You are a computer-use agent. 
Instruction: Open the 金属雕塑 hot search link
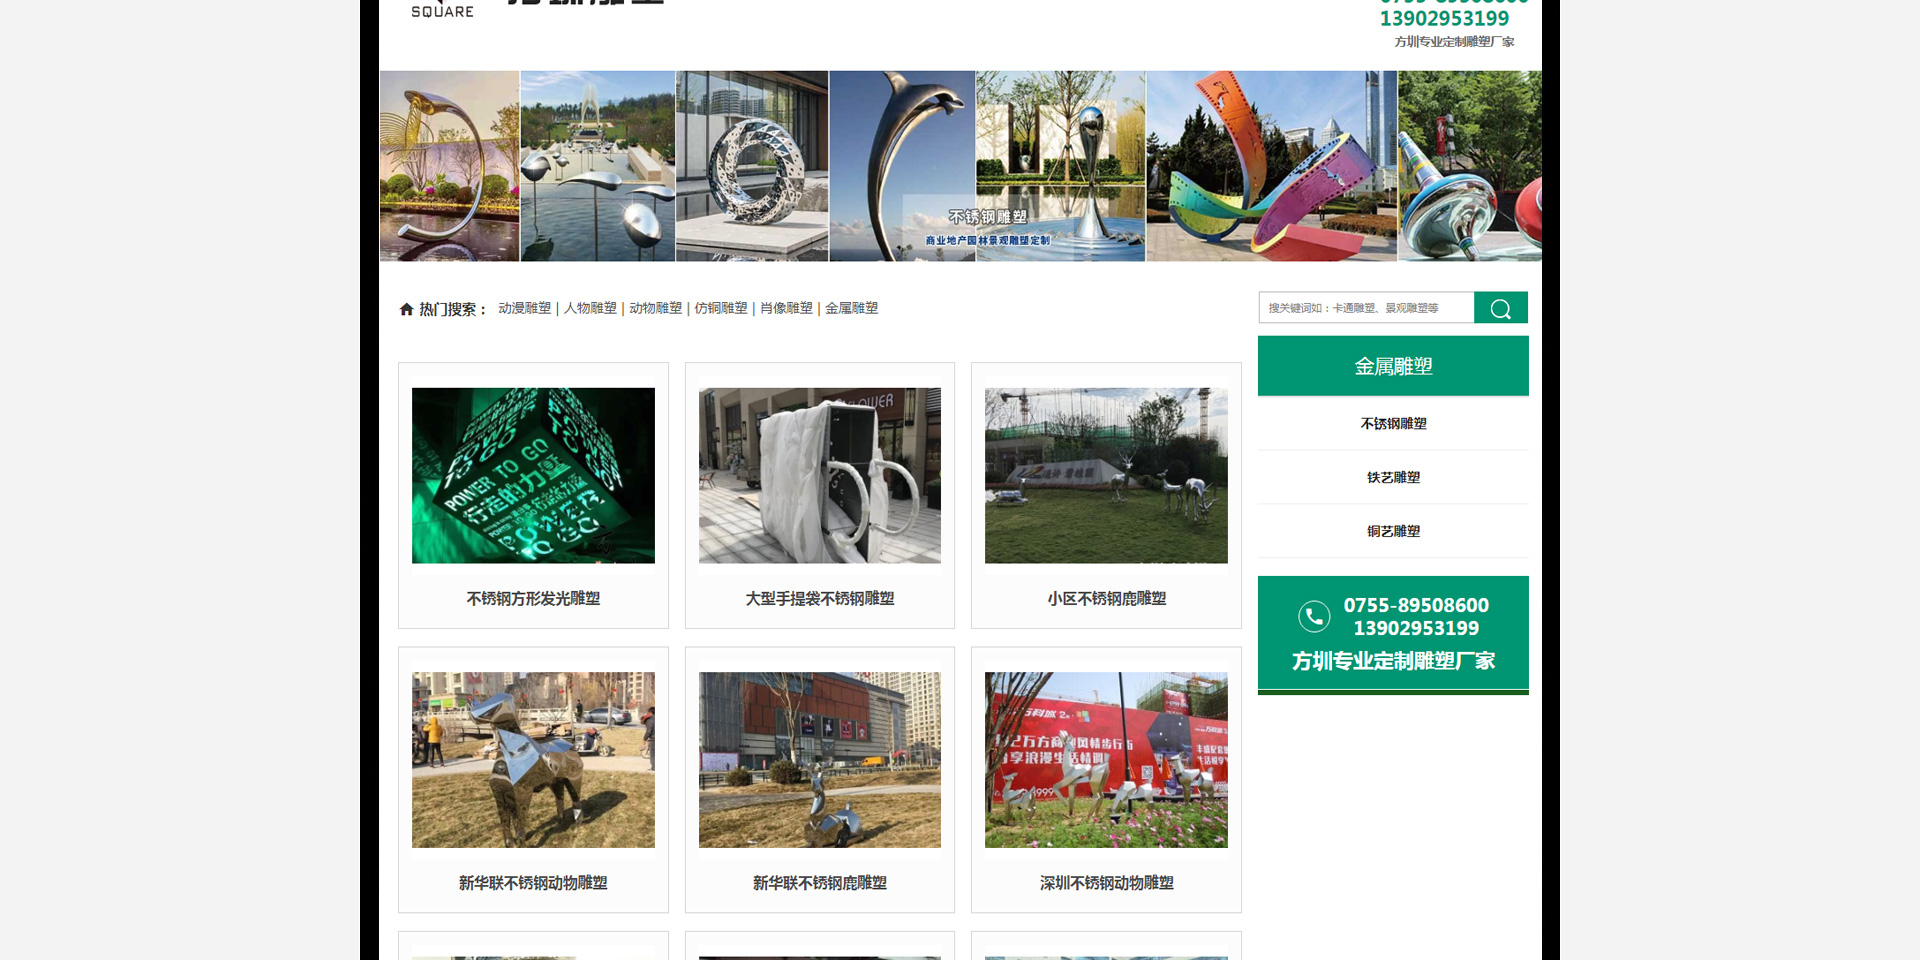click(x=851, y=308)
